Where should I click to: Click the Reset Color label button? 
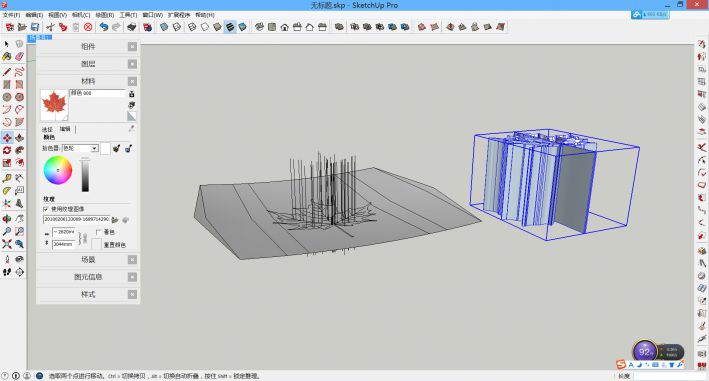[x=114, y=245]
